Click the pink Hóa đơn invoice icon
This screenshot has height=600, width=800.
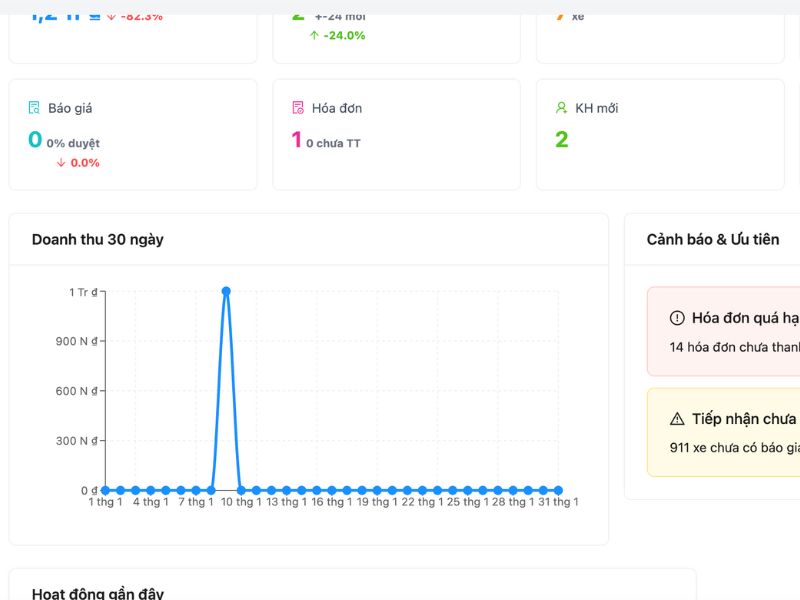298,108
